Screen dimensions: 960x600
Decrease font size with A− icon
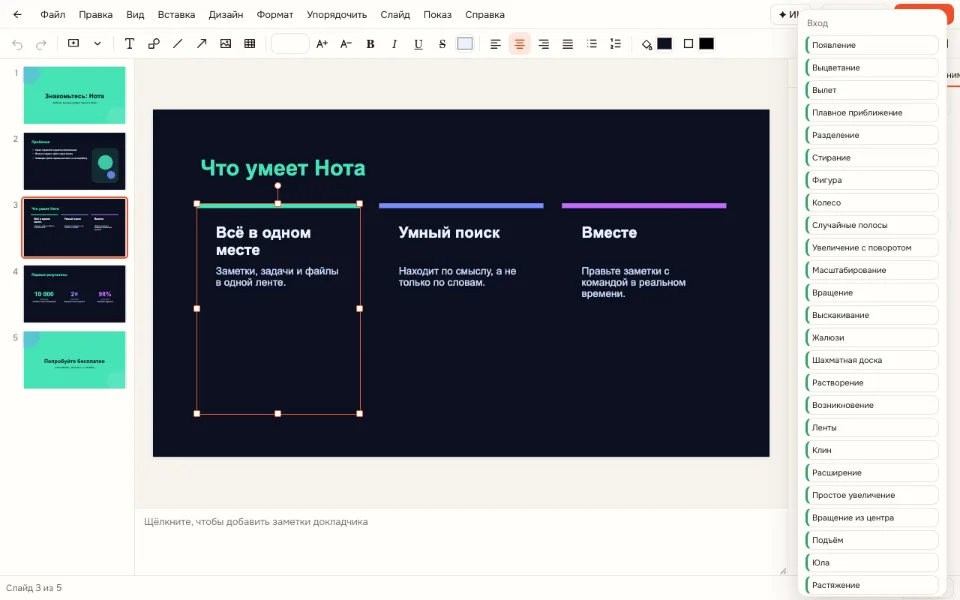click(346, 43)
